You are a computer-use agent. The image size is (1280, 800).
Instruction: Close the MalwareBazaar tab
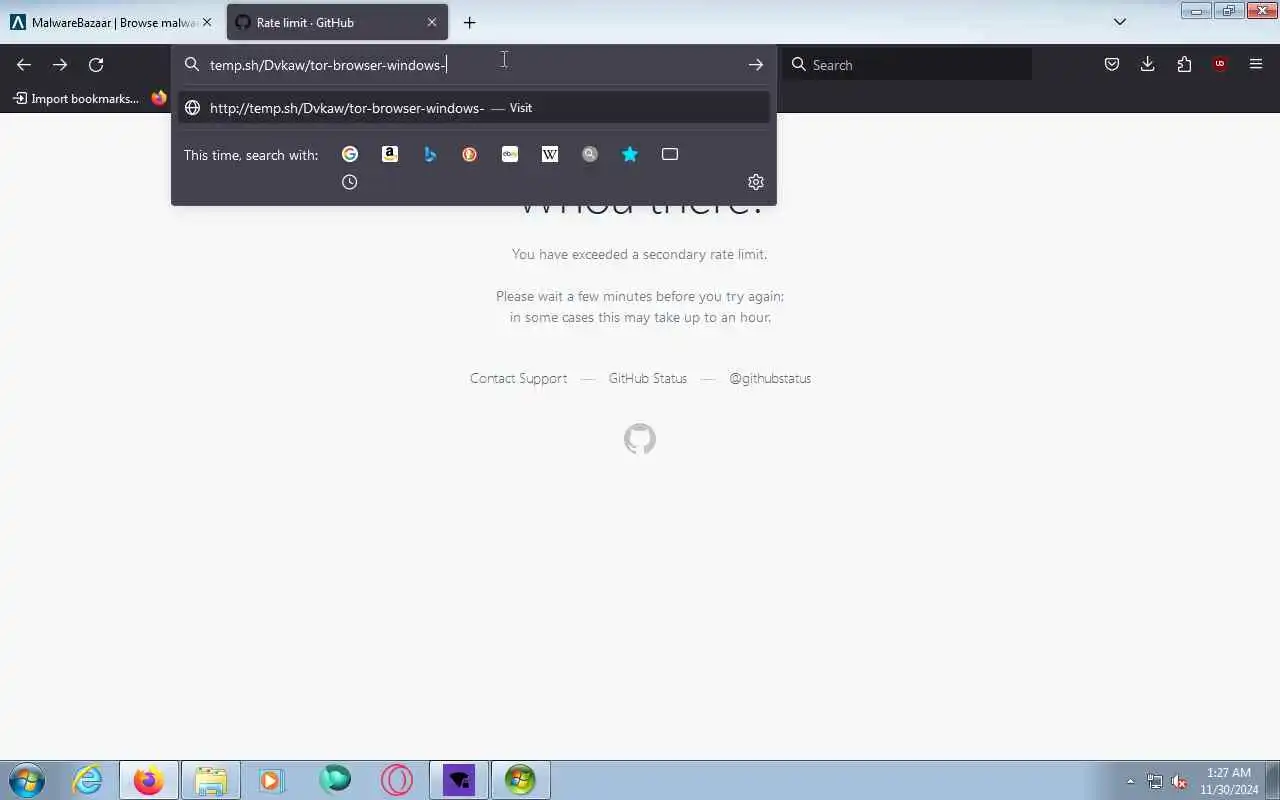207,22
